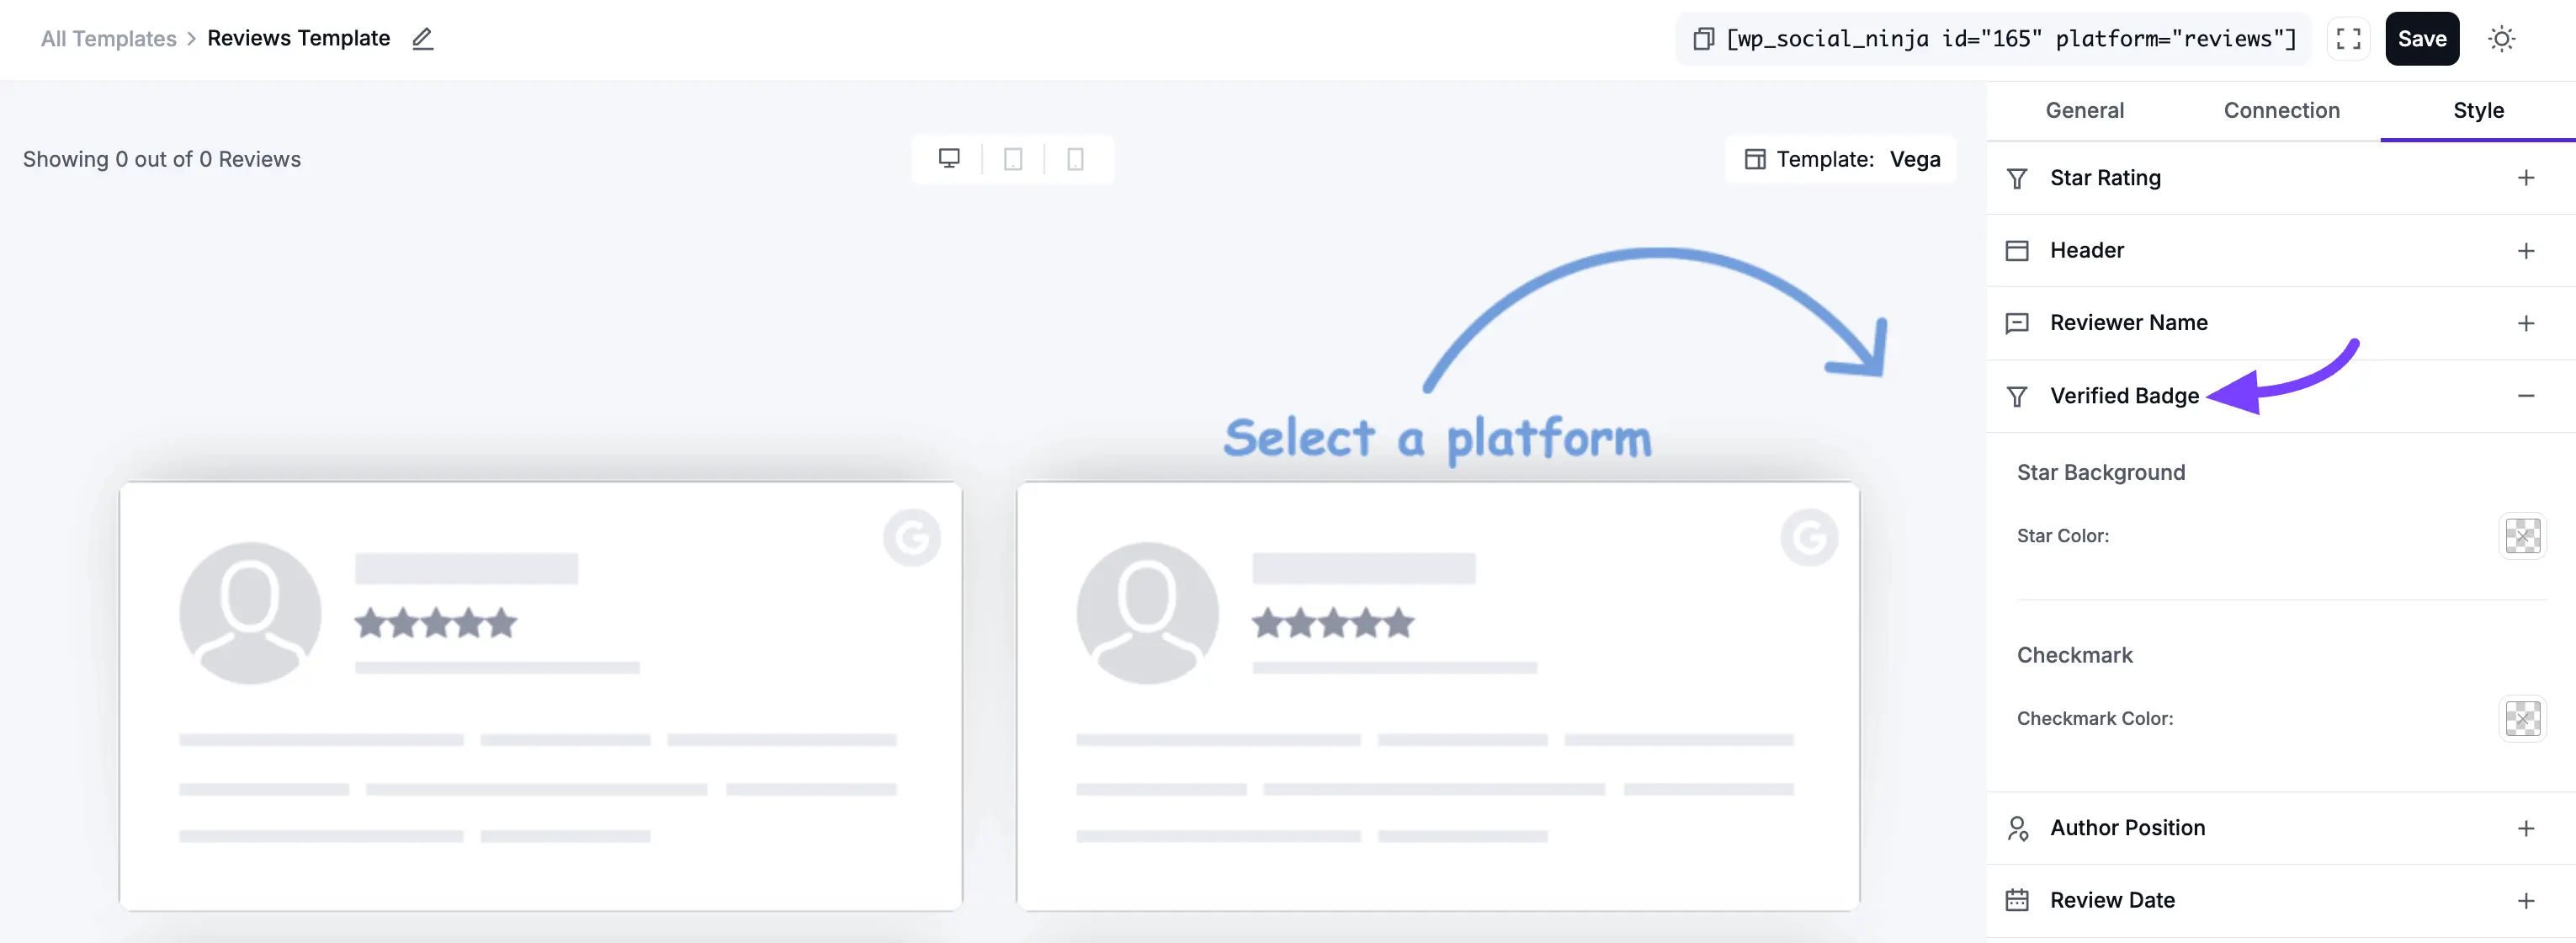Switch to the Connection tab
2576x943 pixels.
point(2282,110)
